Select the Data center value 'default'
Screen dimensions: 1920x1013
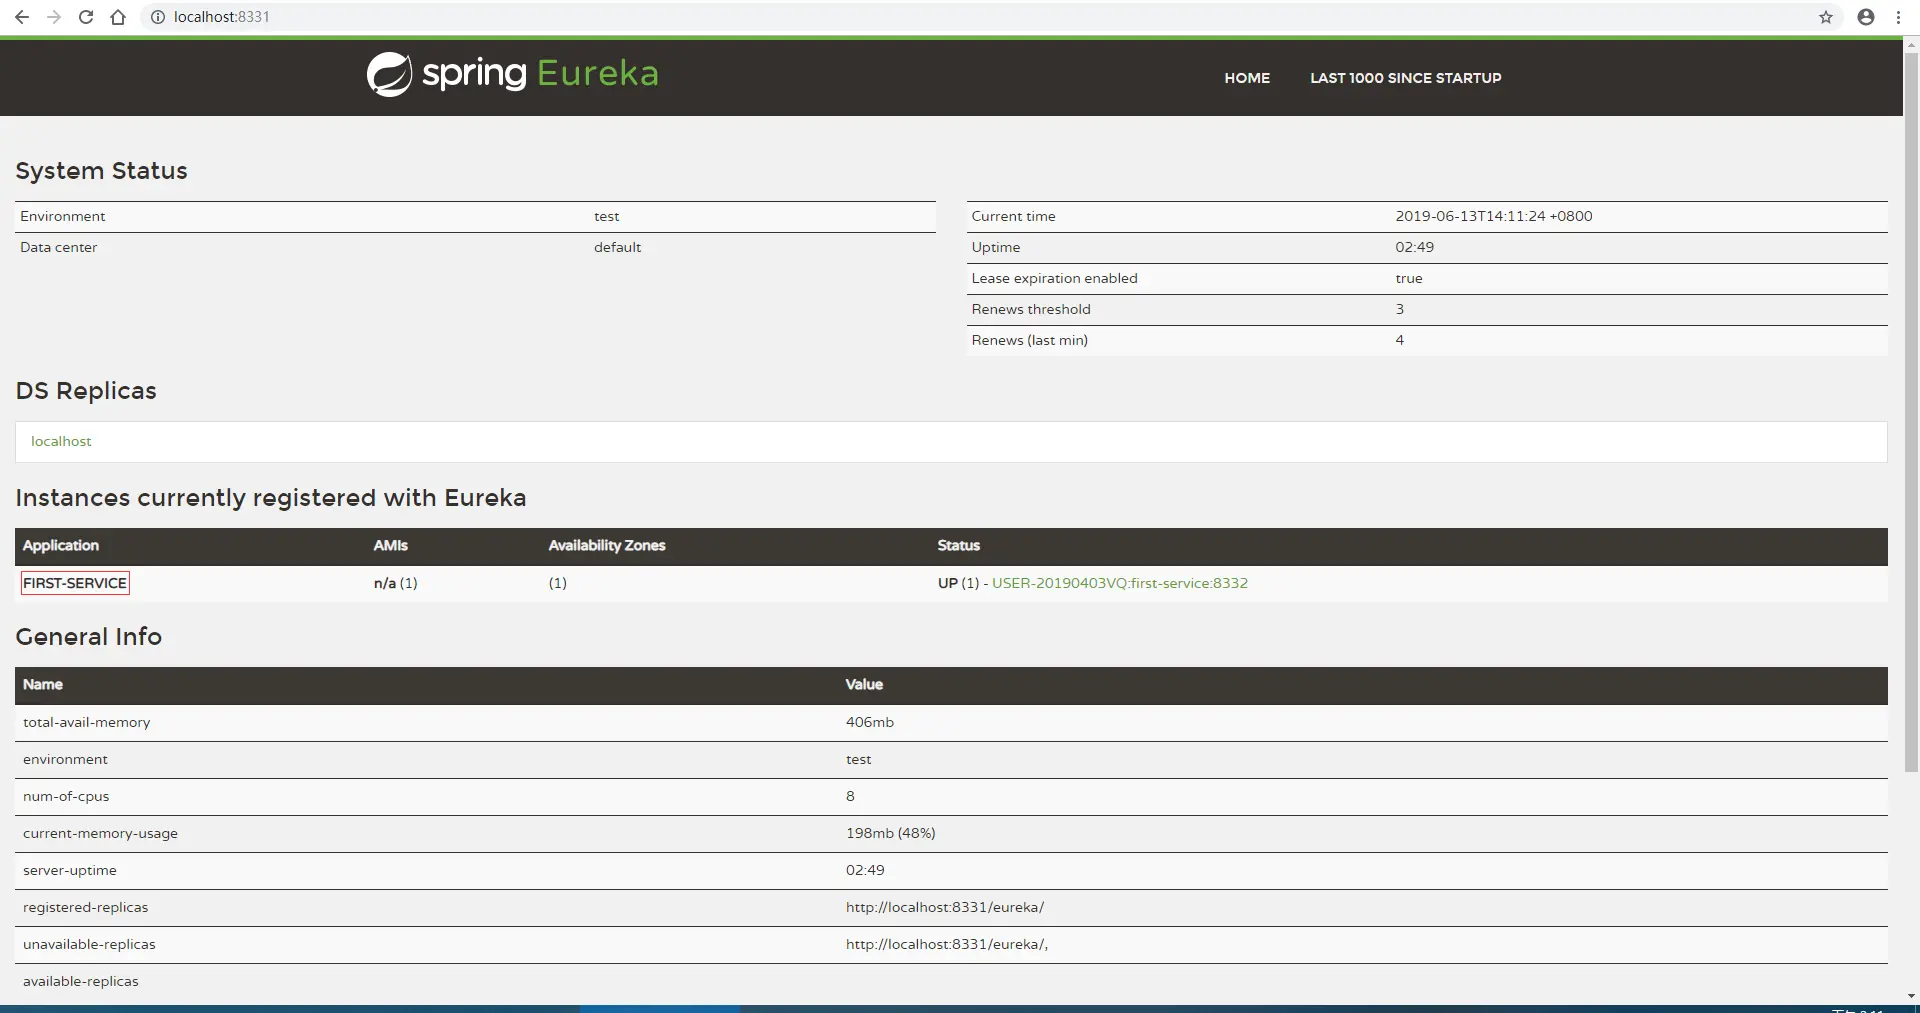coord(617,247)
